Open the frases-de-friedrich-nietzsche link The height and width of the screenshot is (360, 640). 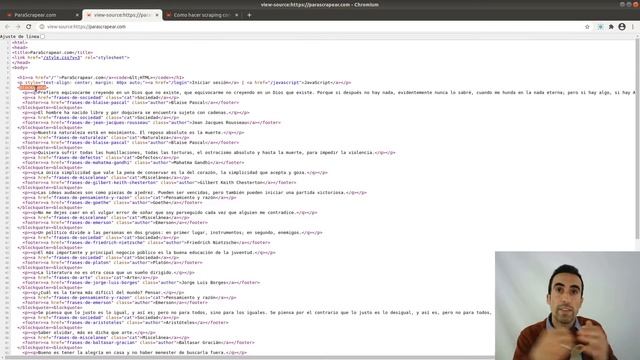tap(104, 242)
